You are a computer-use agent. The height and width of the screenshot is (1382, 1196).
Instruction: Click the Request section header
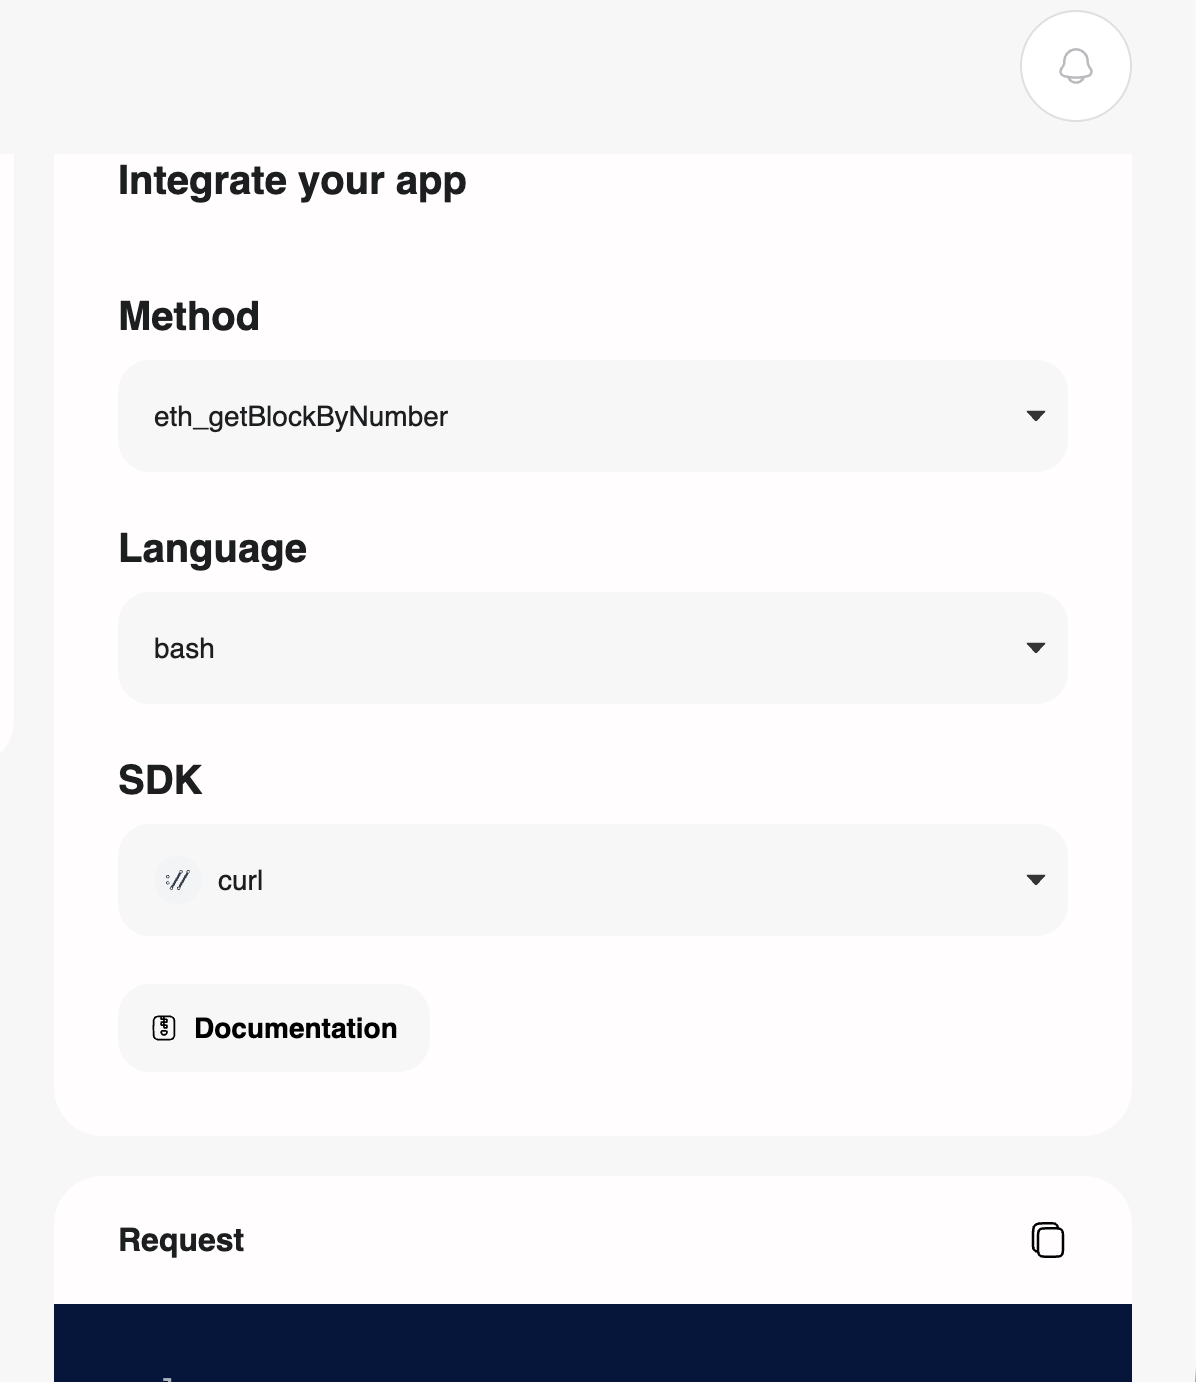(180, 1239)
